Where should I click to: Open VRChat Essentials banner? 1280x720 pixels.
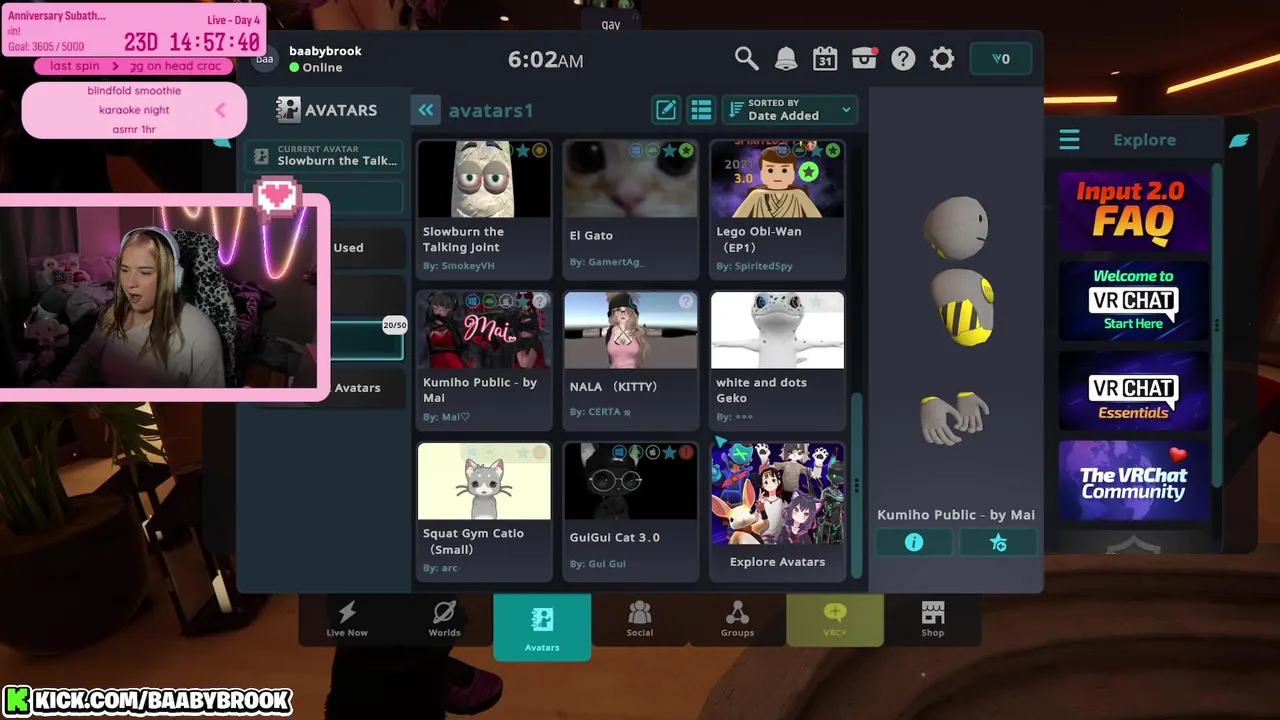point(1133,390)
